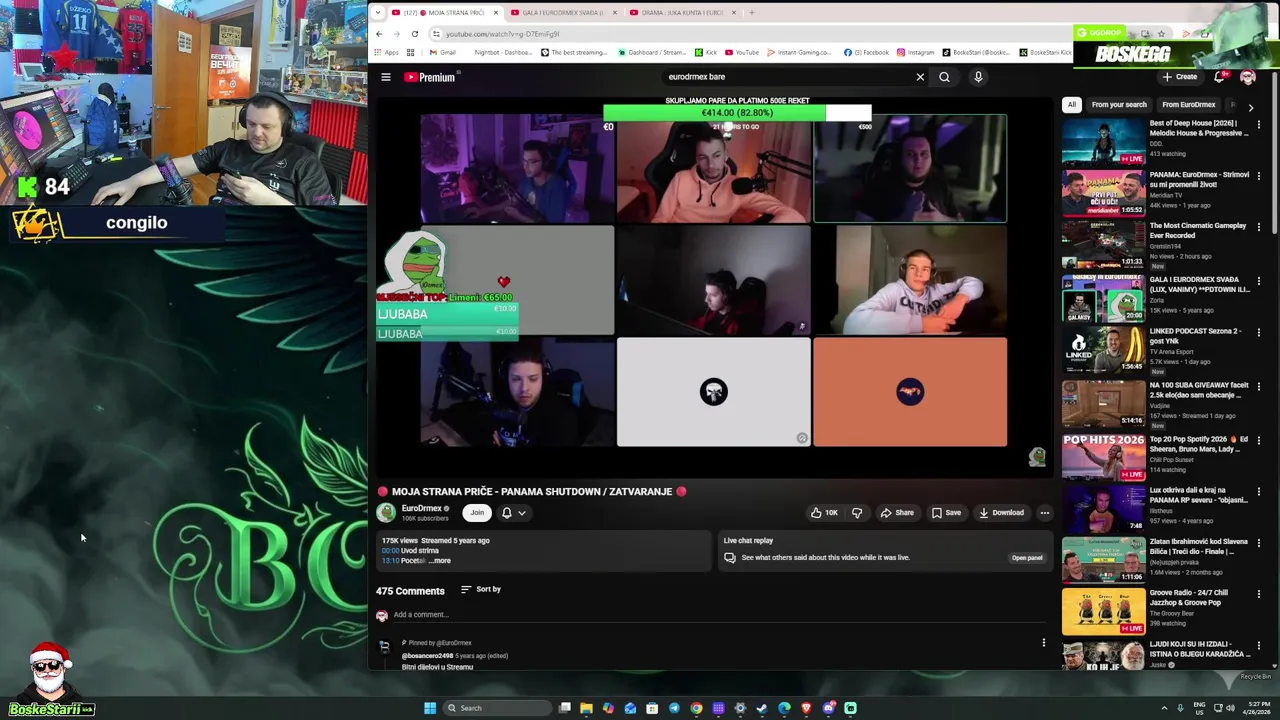Click the magnifier search button

click(944, 77)
